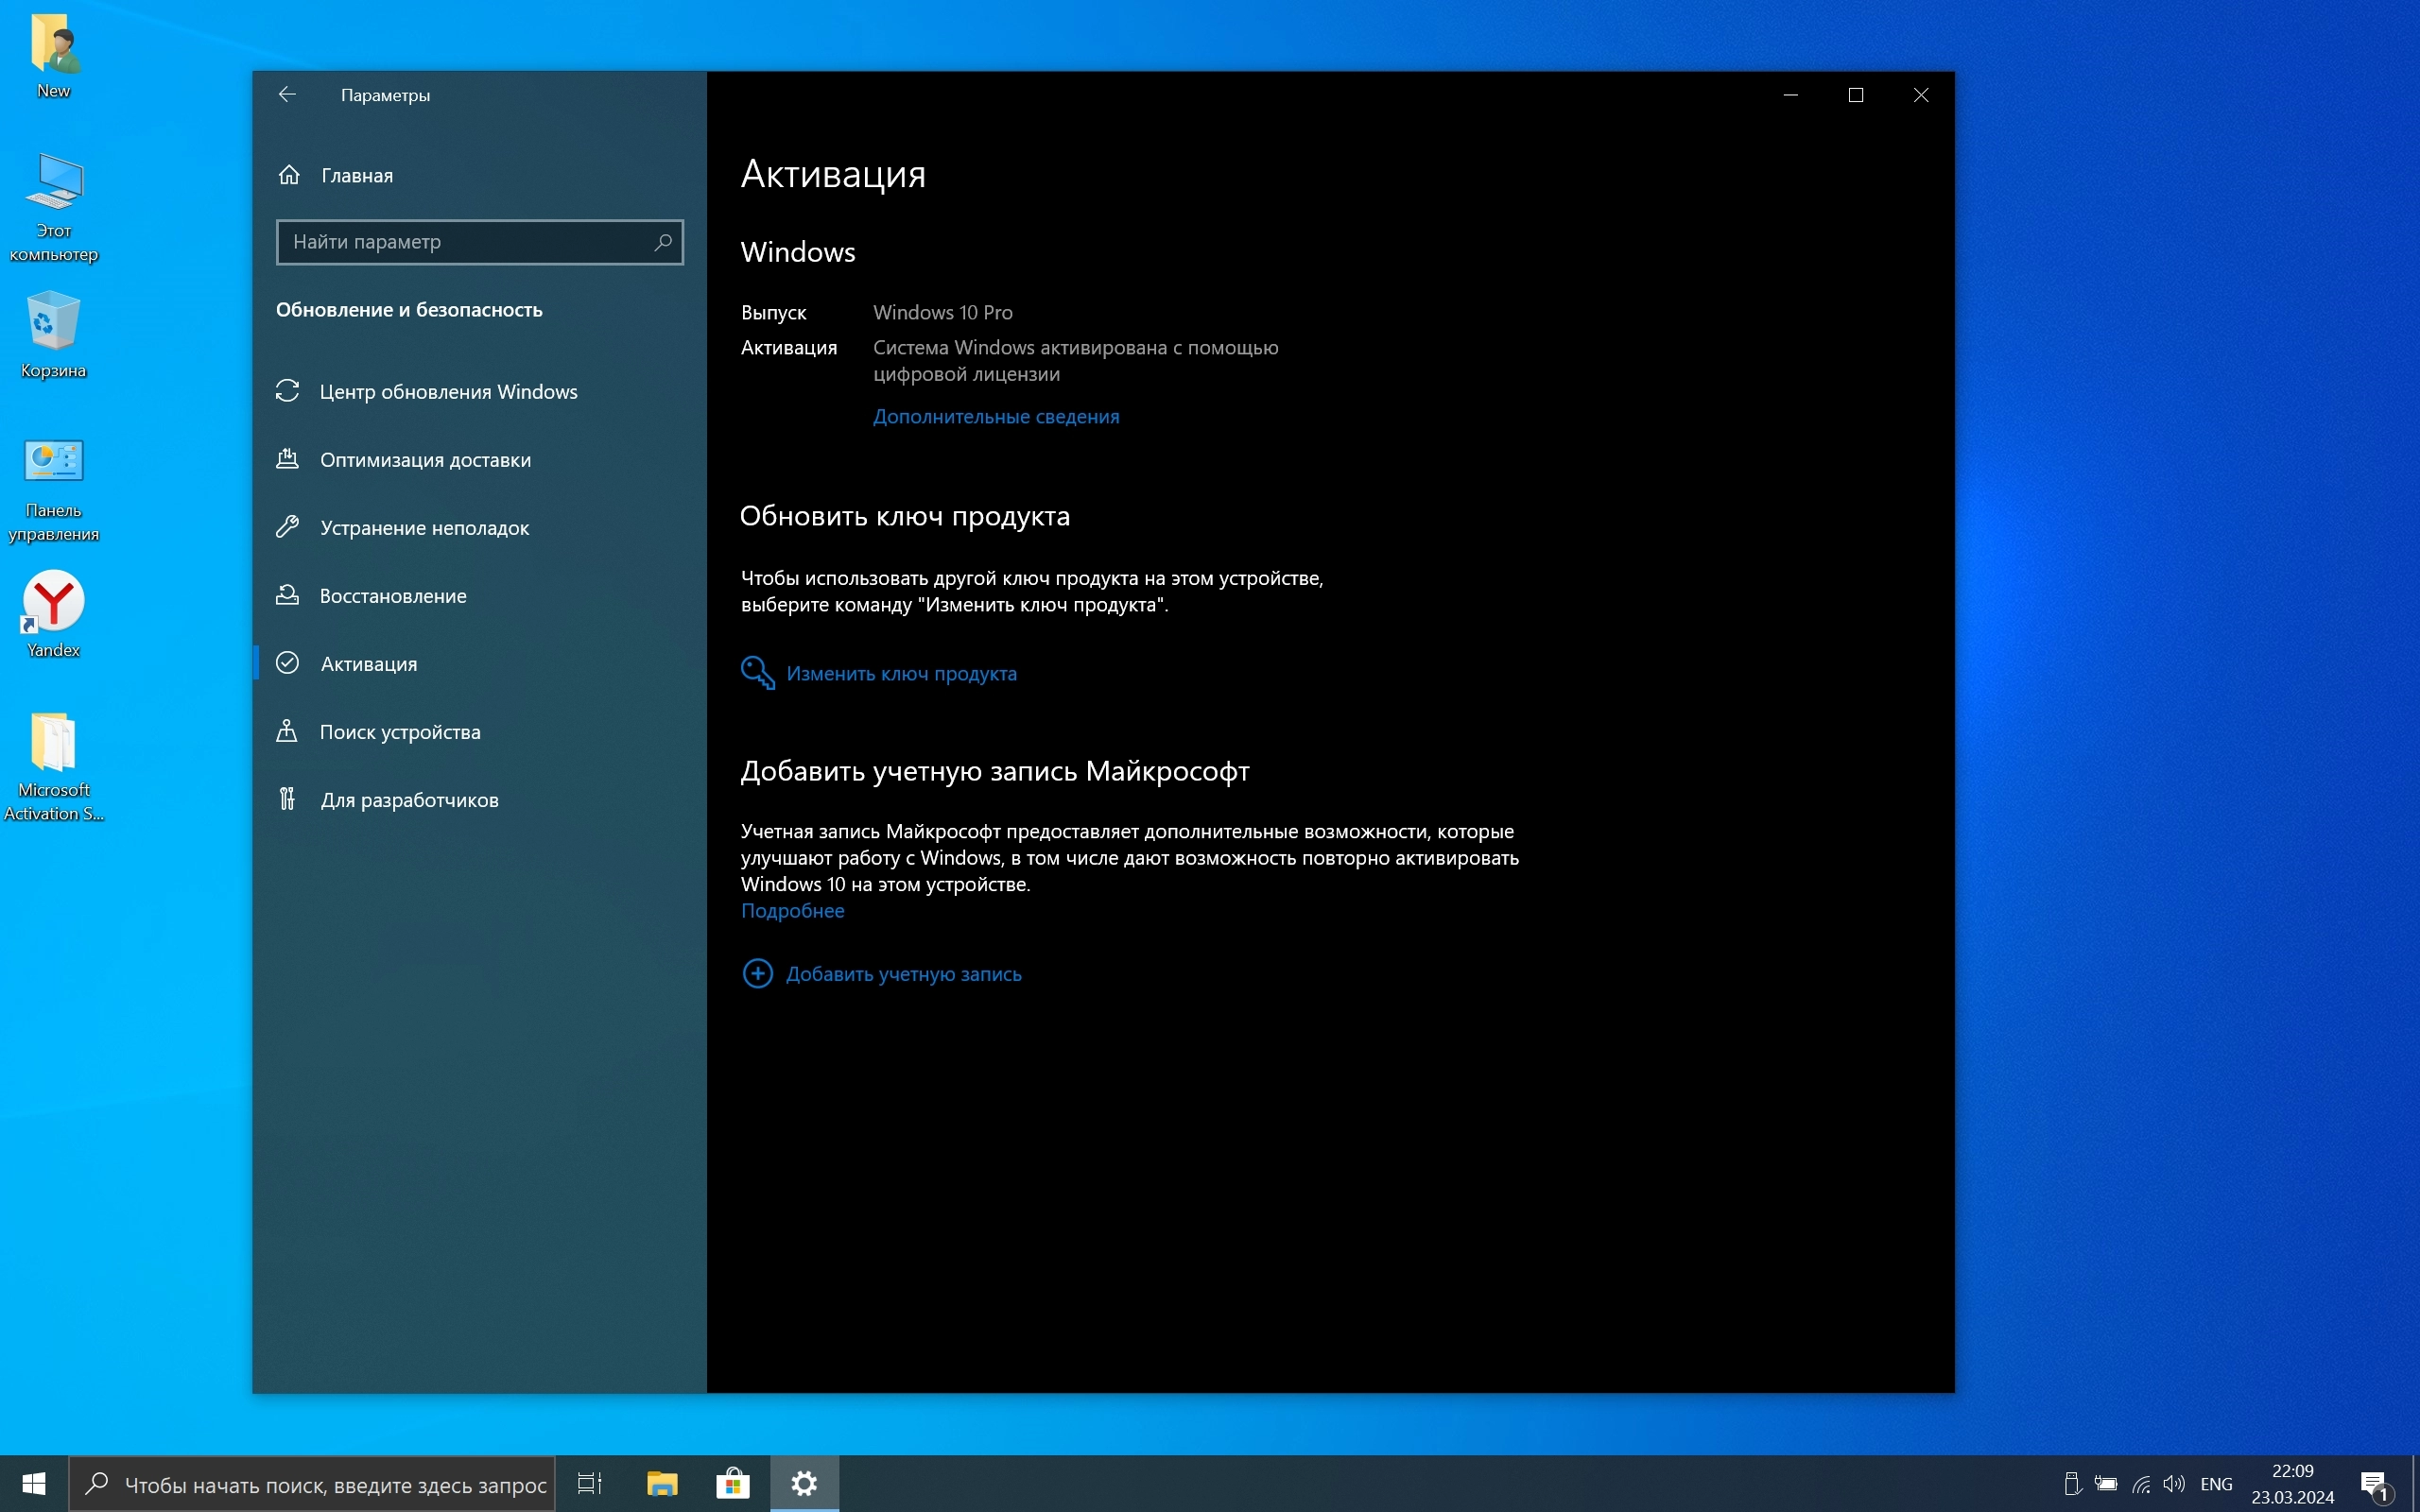Screen dimensions: 2420x1512
Task: Open Task View on the taskbar
Action: 590,1484
